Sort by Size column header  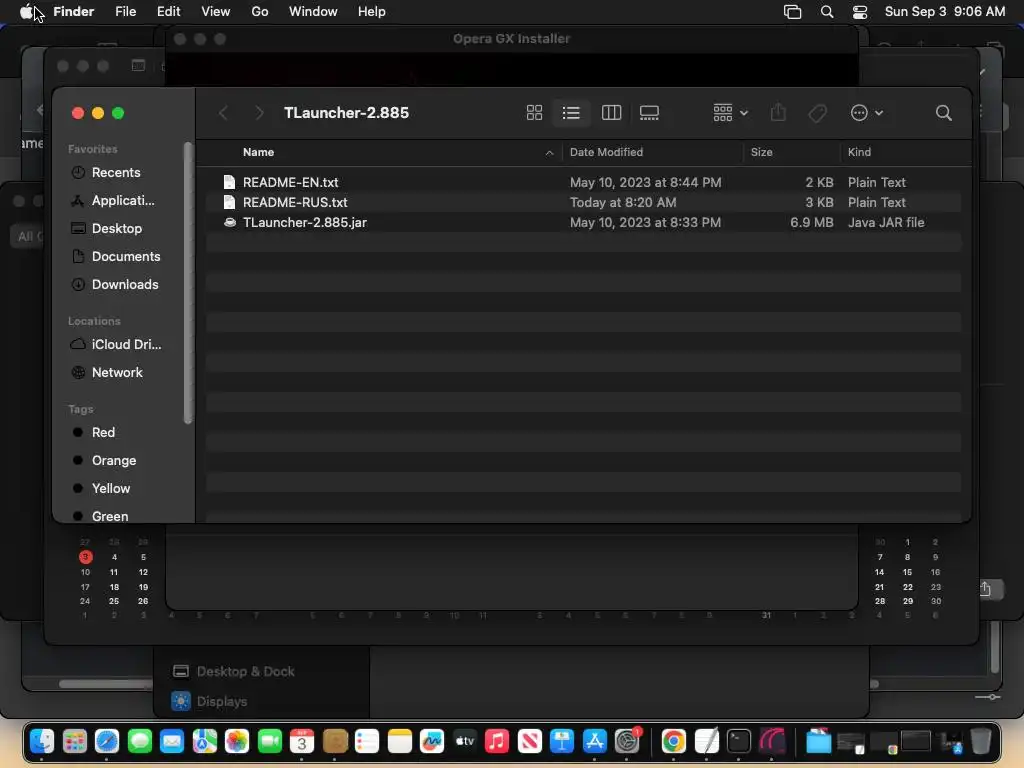pyautogui.click(x=761, y=152)
